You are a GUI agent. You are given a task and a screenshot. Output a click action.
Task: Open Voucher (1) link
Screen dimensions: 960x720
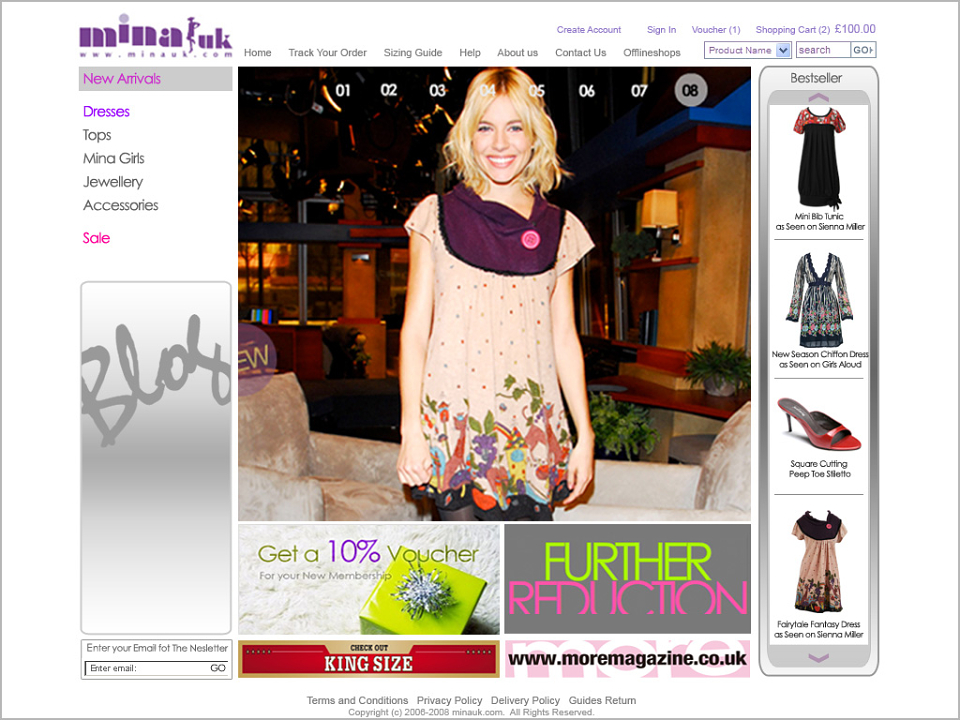pos(716,29)
